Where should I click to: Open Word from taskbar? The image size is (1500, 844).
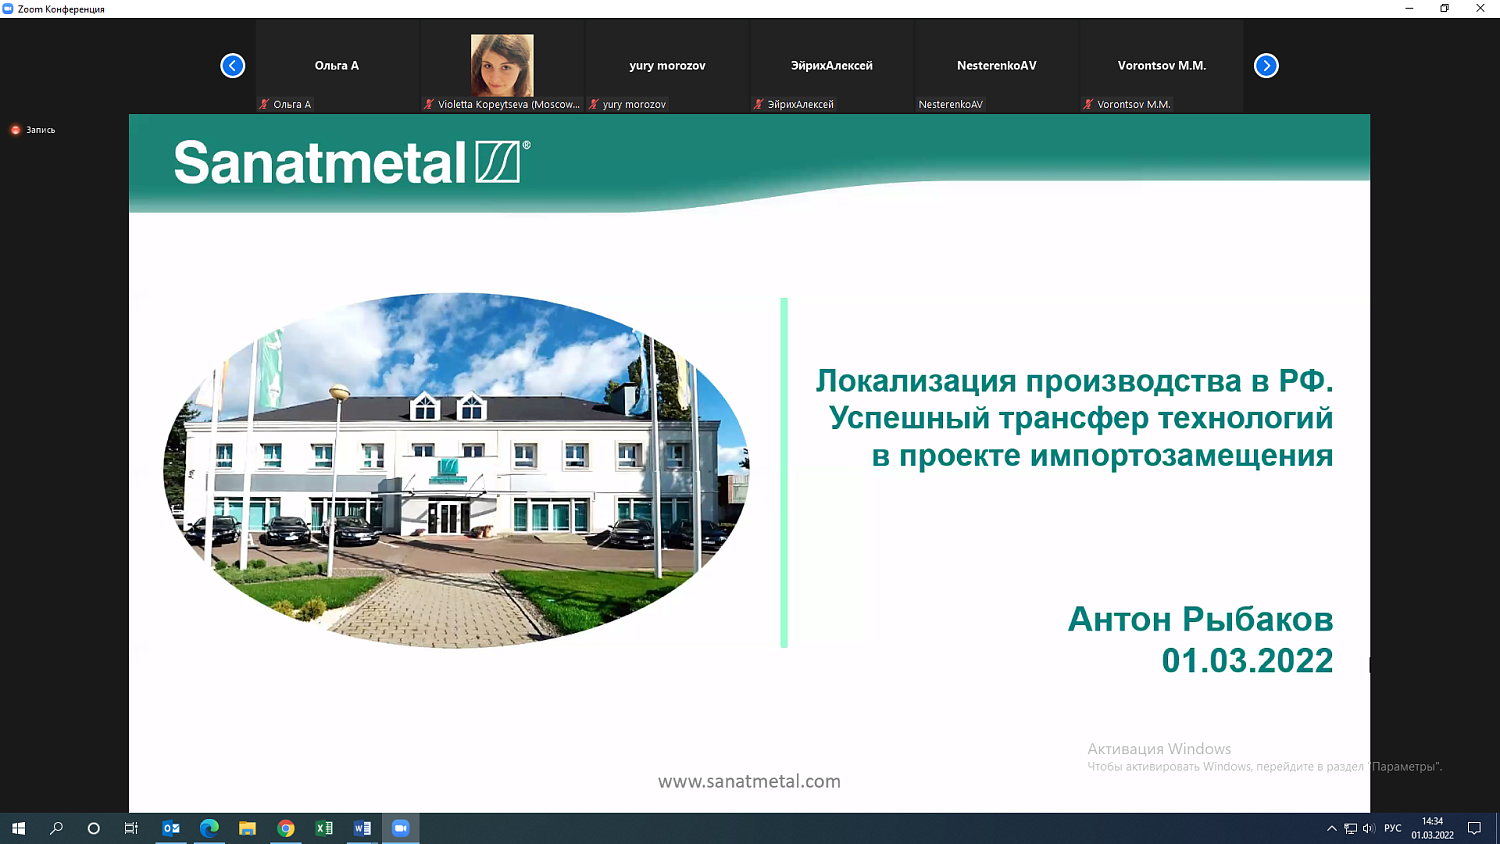(x=362, y=828)
